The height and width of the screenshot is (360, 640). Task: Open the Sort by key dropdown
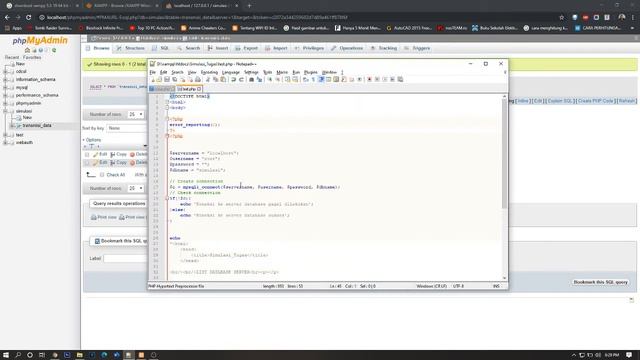point(126,128)
